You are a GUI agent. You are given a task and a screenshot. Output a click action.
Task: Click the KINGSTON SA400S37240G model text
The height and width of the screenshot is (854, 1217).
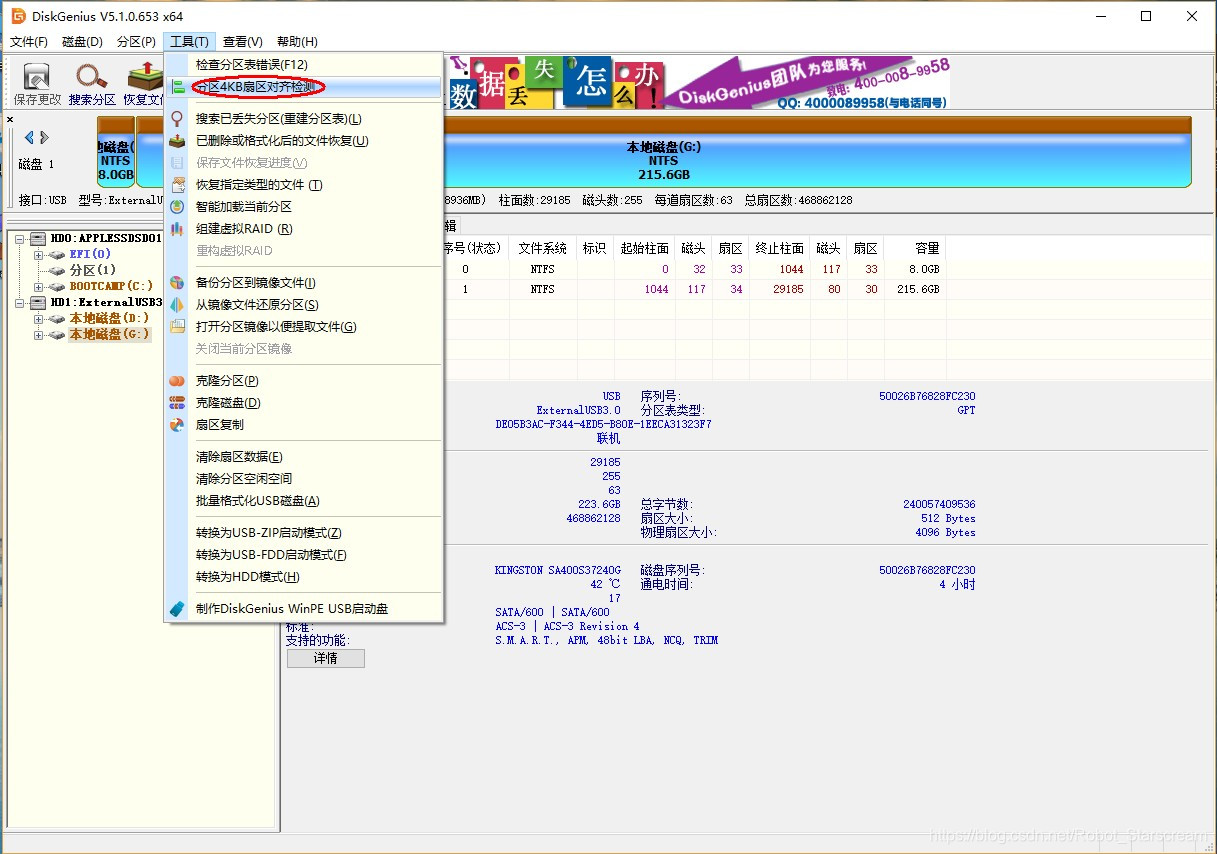click(x=557, y=571)
